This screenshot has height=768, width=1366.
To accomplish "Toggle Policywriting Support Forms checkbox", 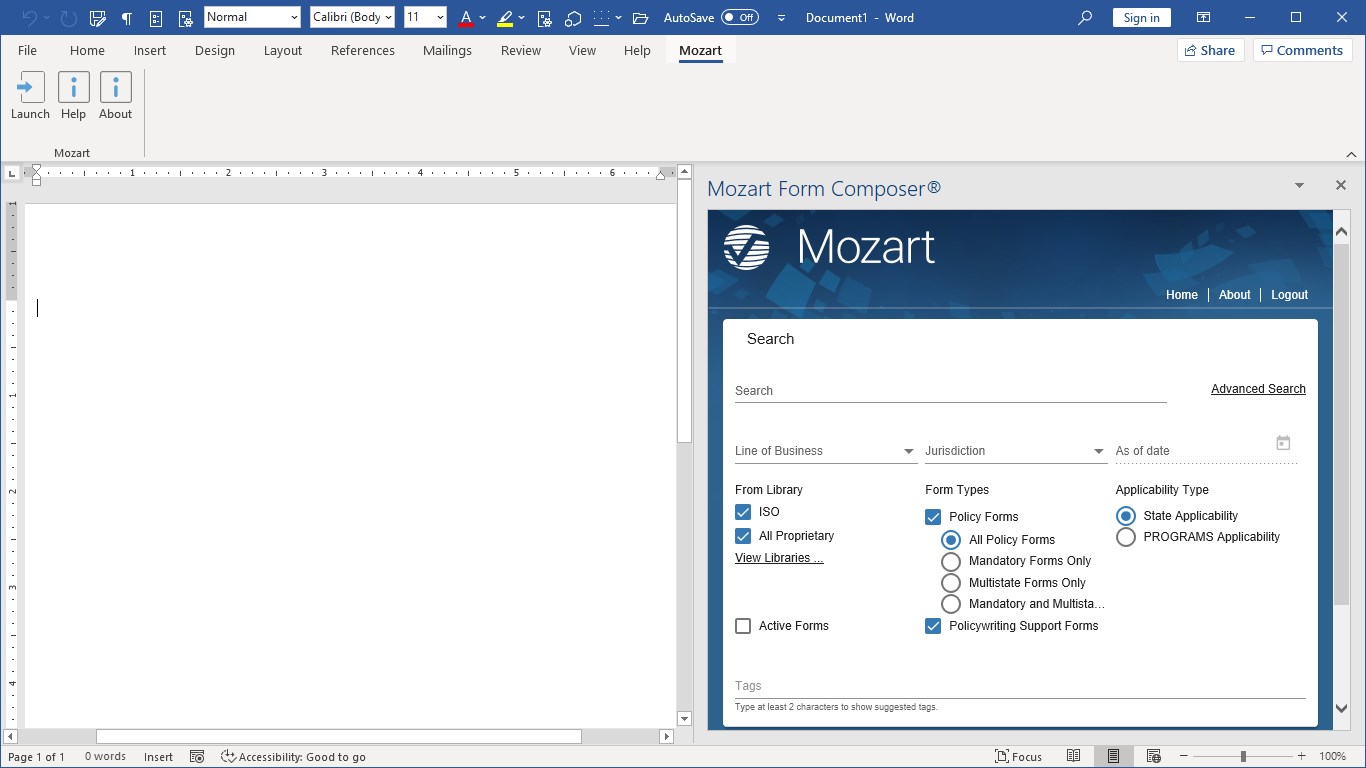I will coord(933,626).
